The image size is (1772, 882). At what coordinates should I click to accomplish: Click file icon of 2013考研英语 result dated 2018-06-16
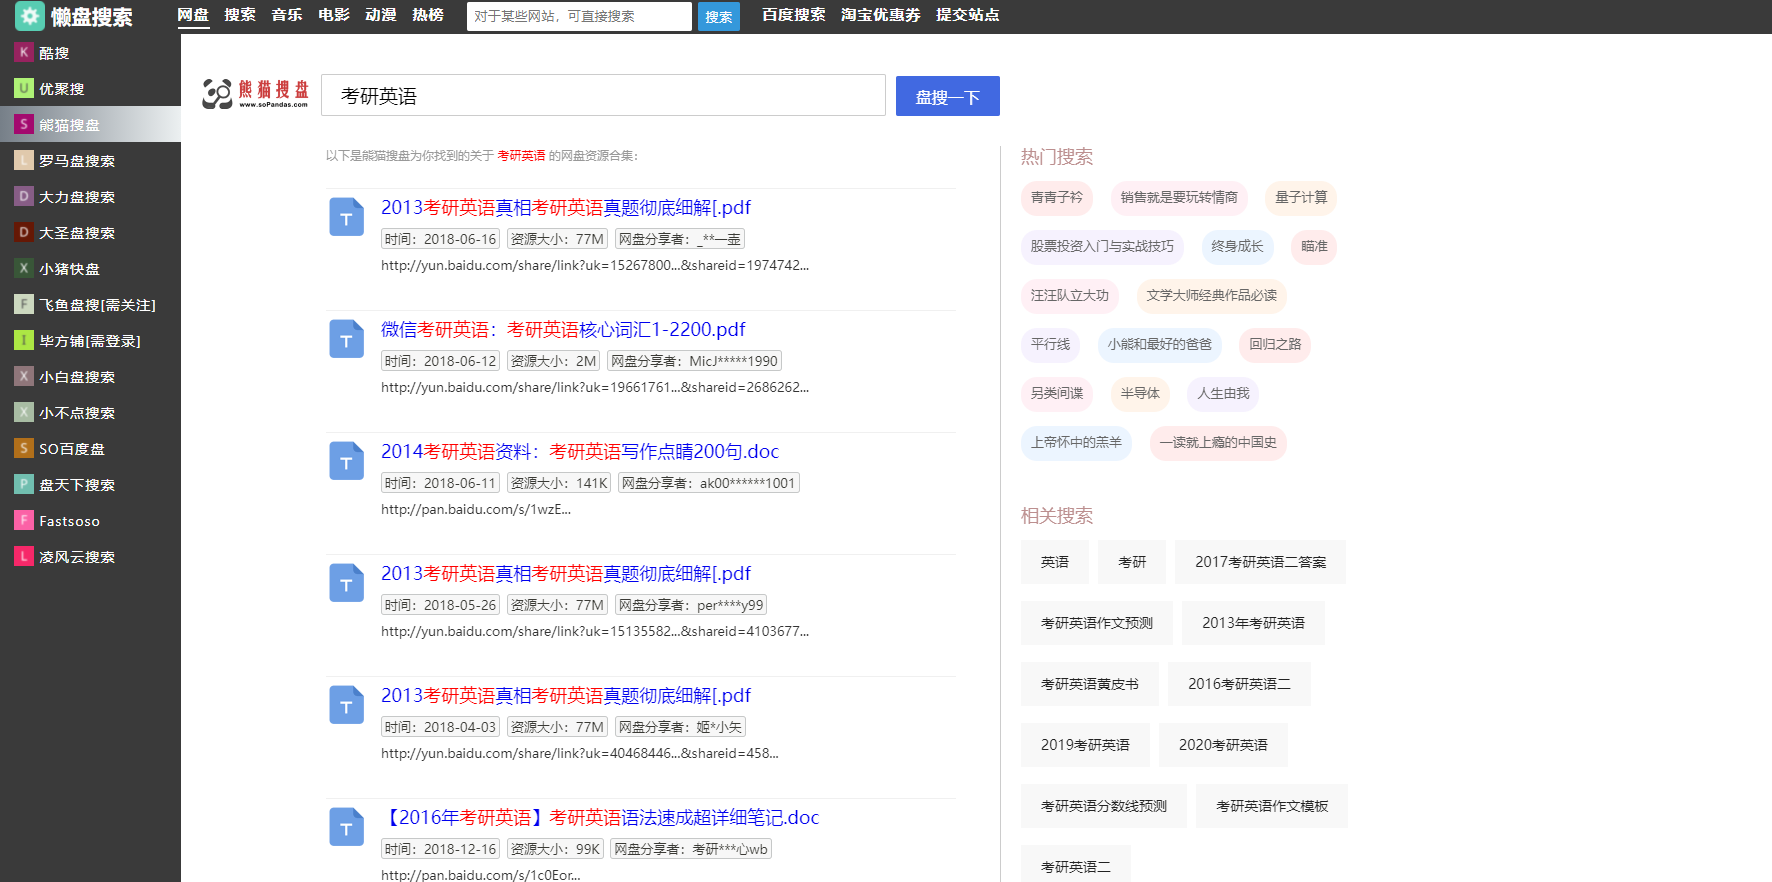pos(347,217)
